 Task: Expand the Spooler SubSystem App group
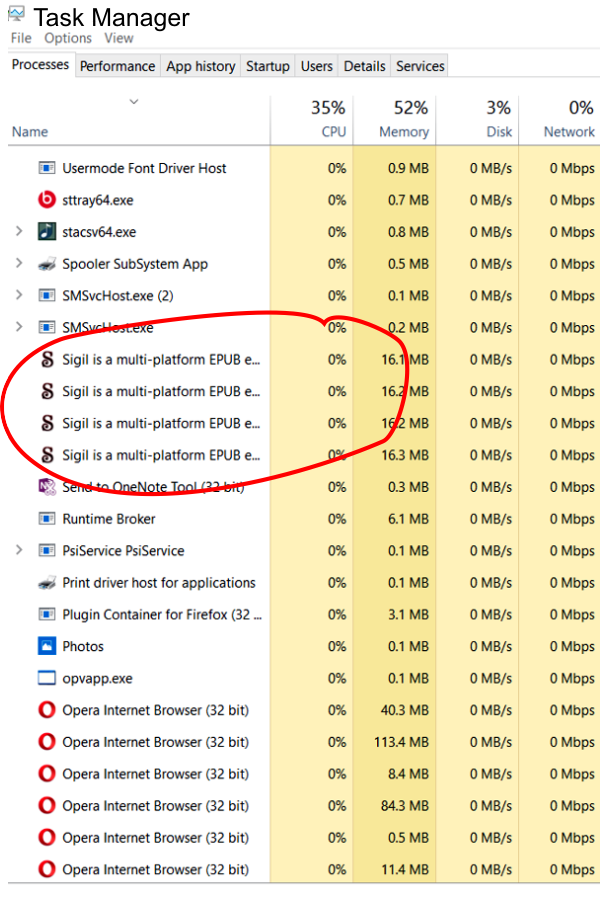(x=19, y=263)
